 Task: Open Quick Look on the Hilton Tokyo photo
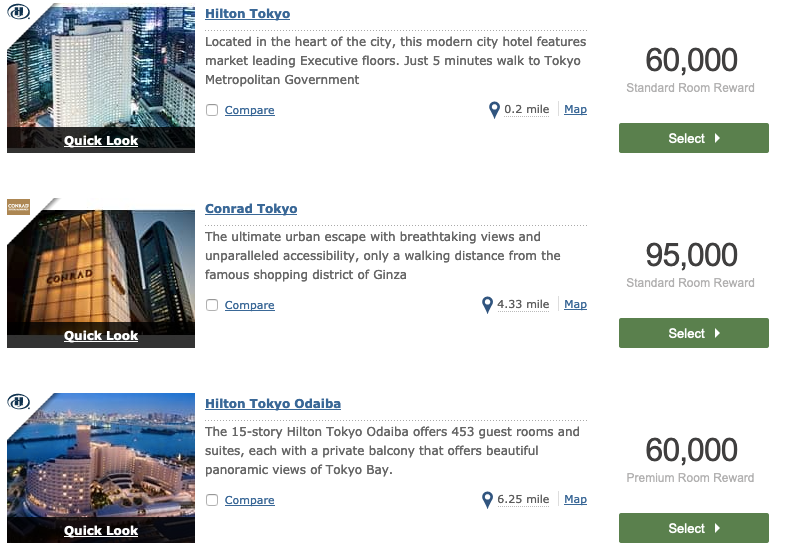tap(101, 140)
